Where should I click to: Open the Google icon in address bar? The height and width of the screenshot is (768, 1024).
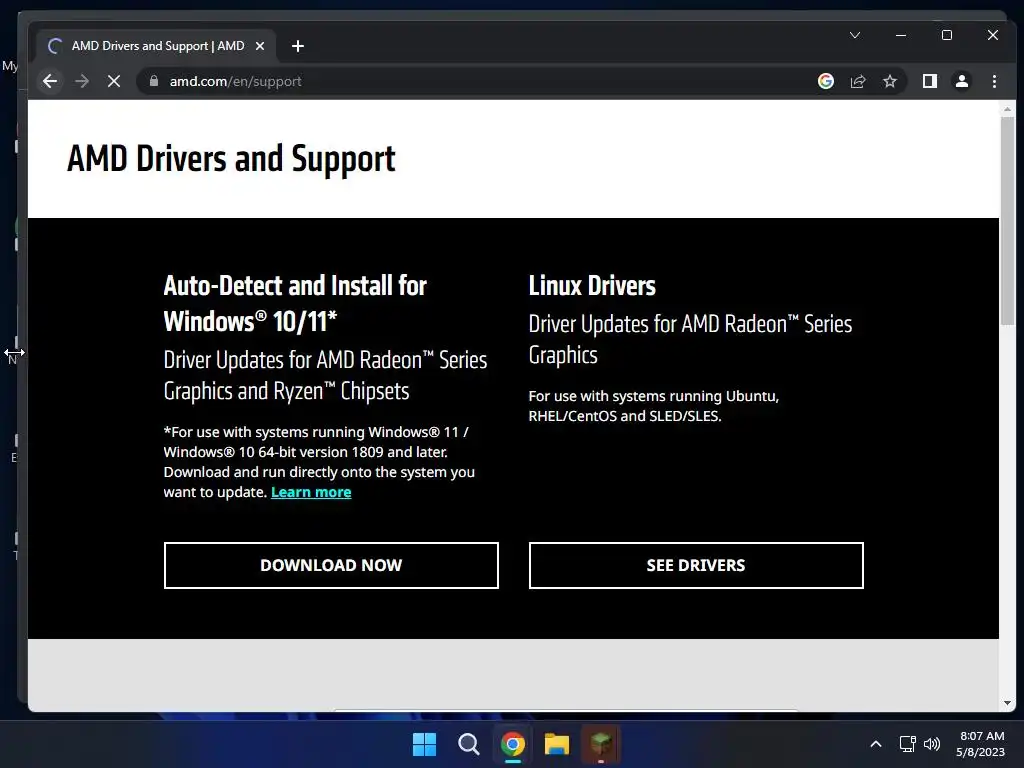pyautogui.click(x=825, y=81)
